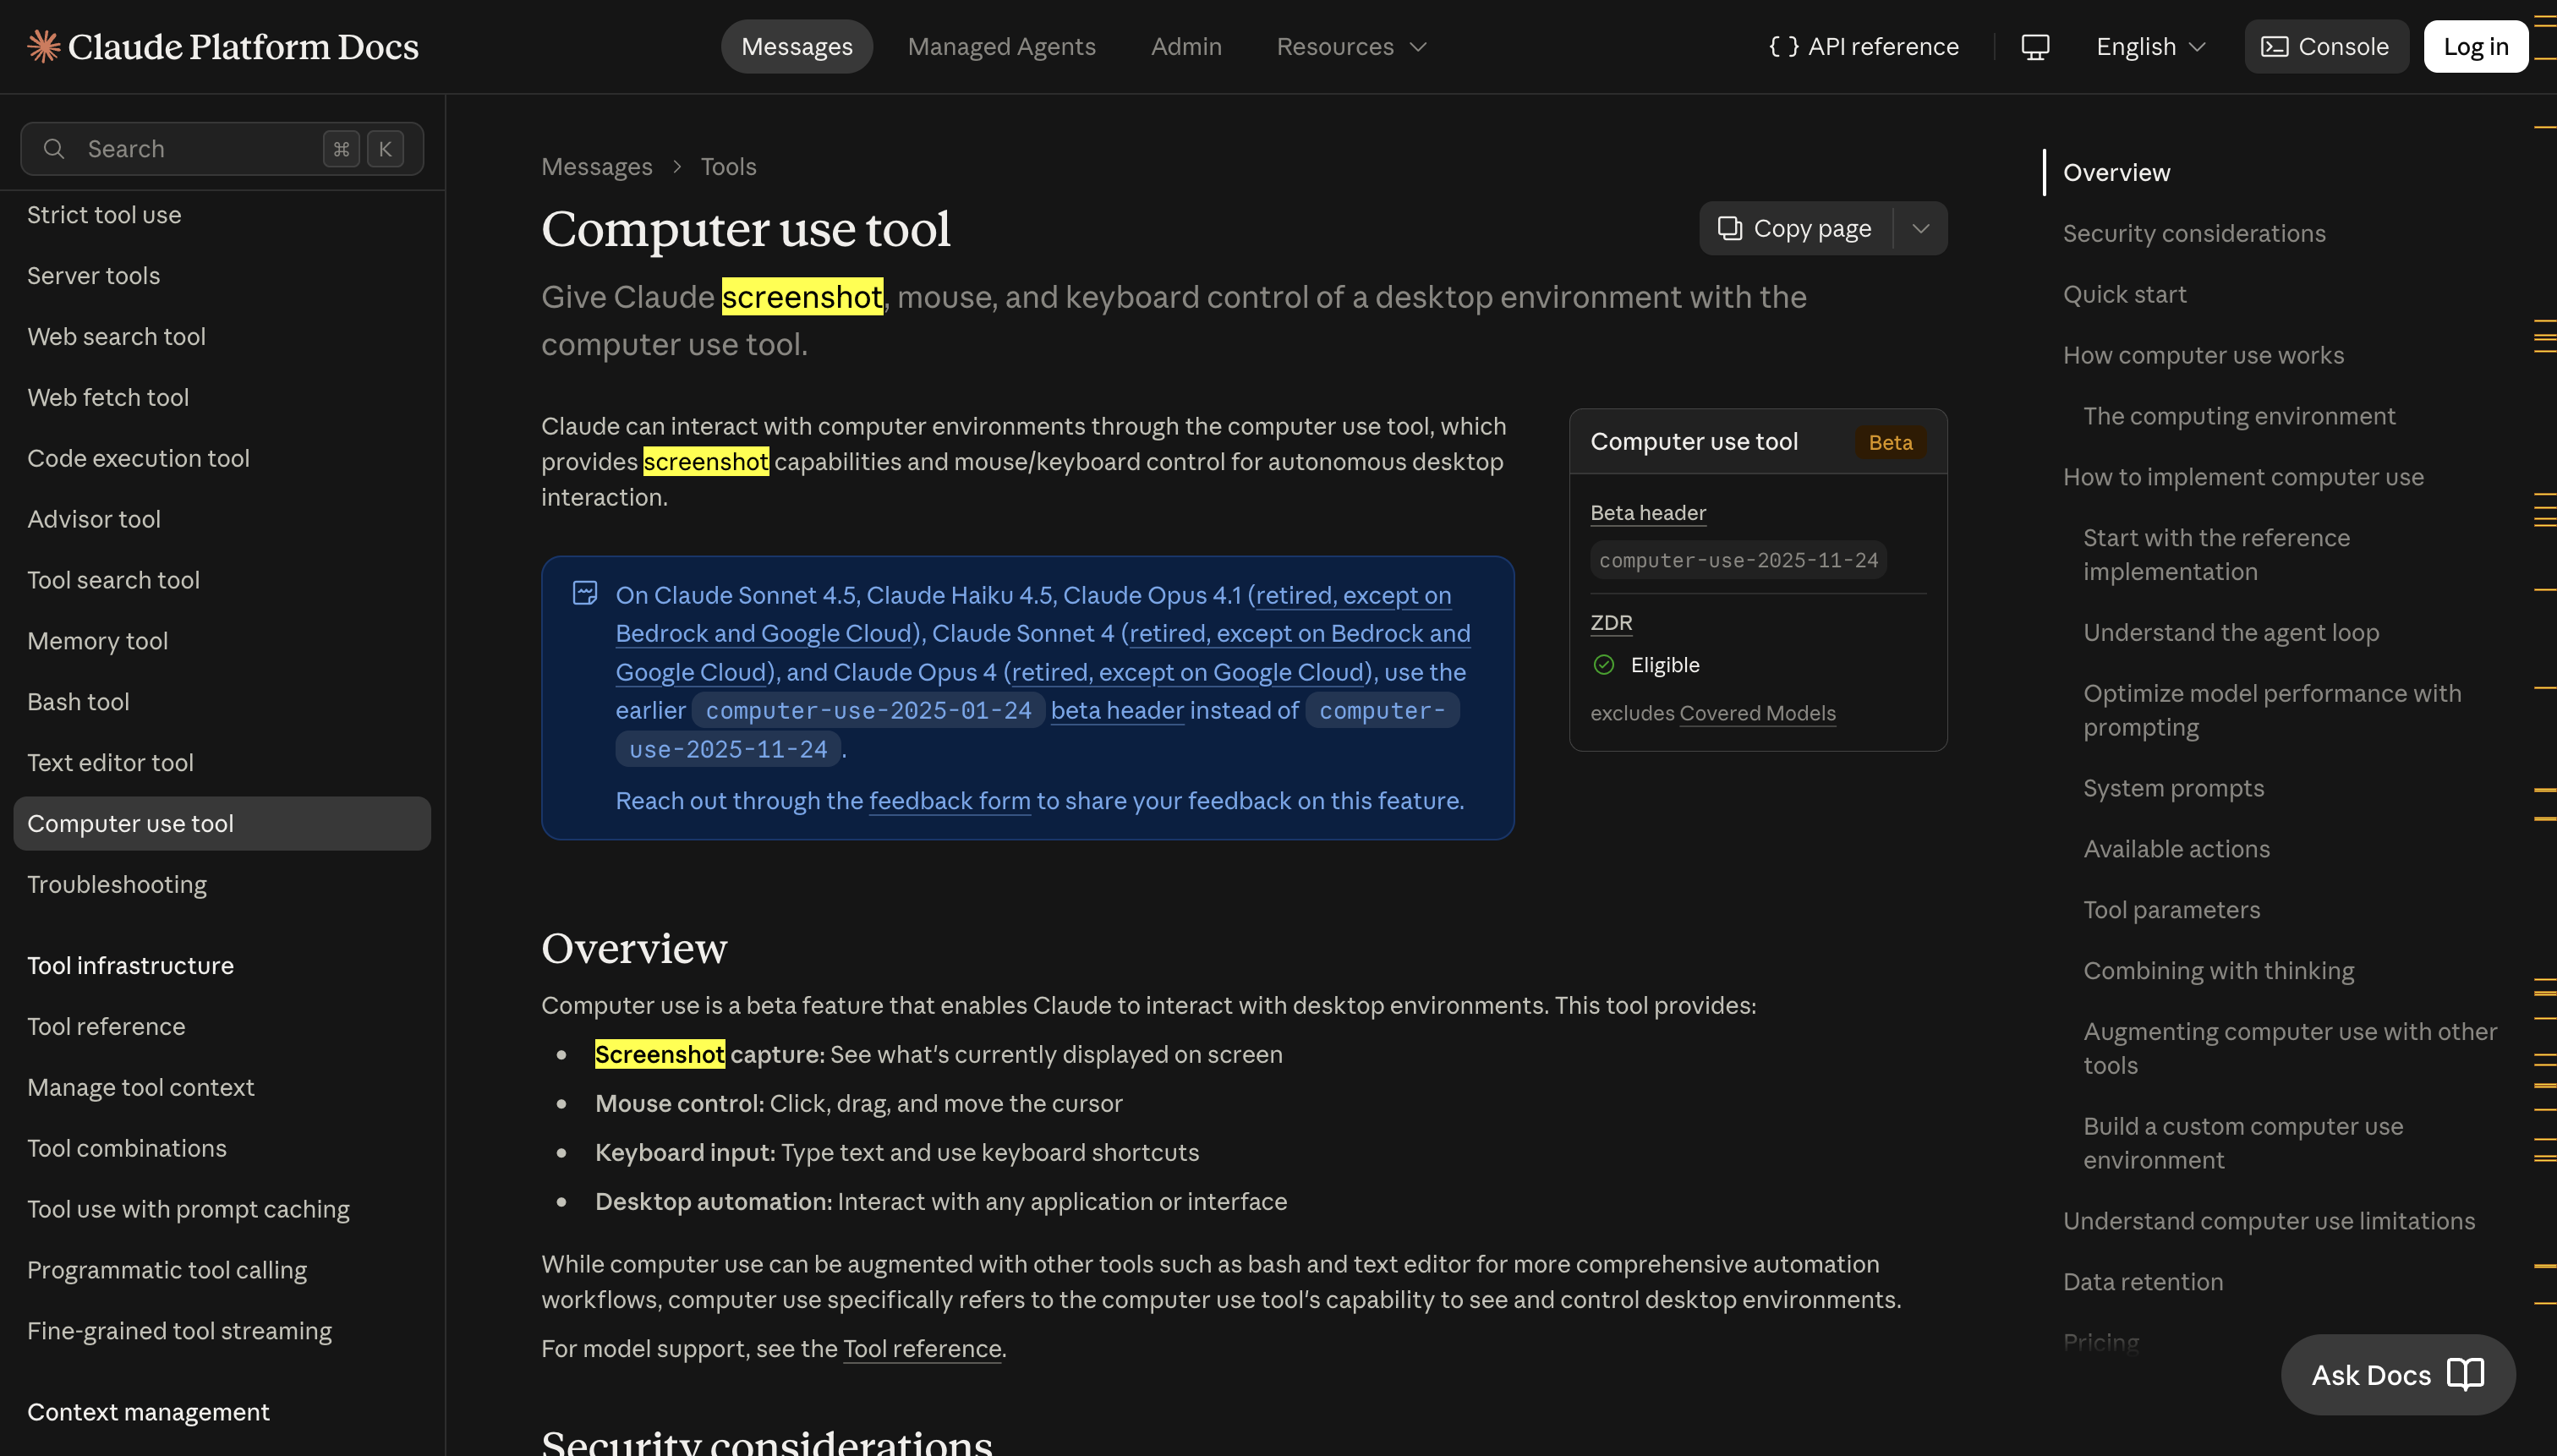Jump to The computing environment section

pos(2239,417)
